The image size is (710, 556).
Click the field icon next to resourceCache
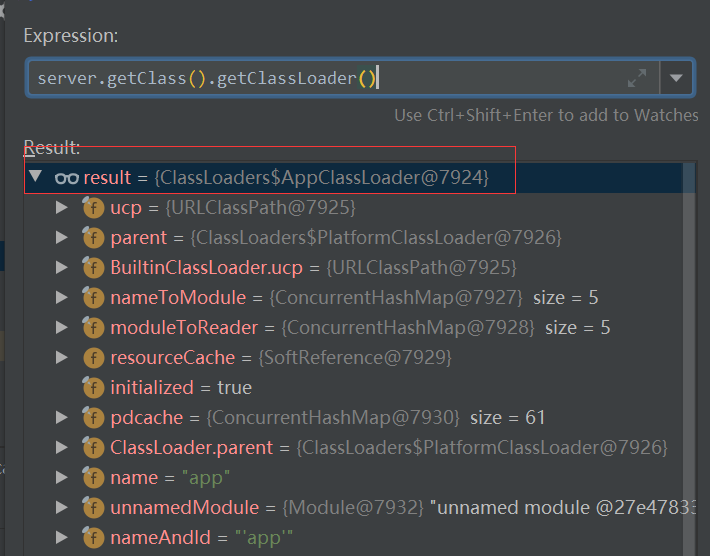[x=94, y=358]
